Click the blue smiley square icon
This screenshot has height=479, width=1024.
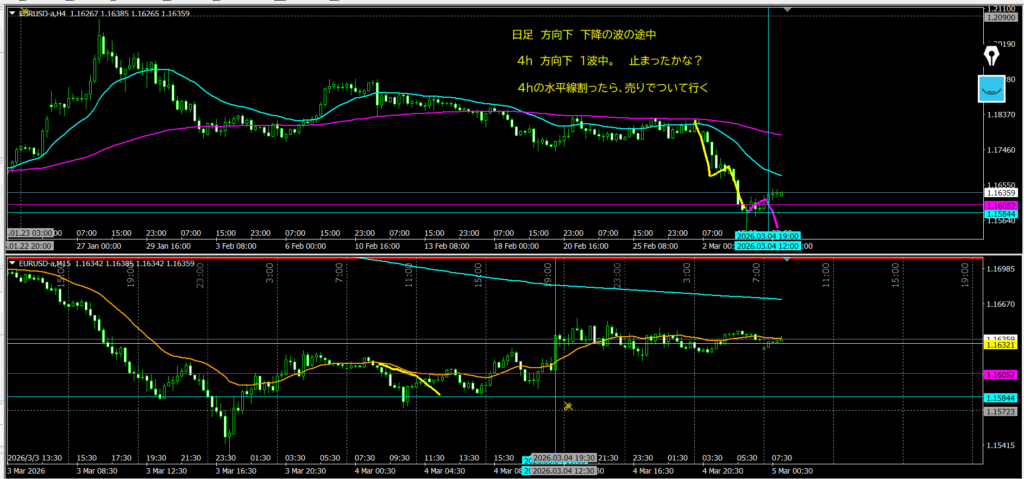(x=993, y=89)
